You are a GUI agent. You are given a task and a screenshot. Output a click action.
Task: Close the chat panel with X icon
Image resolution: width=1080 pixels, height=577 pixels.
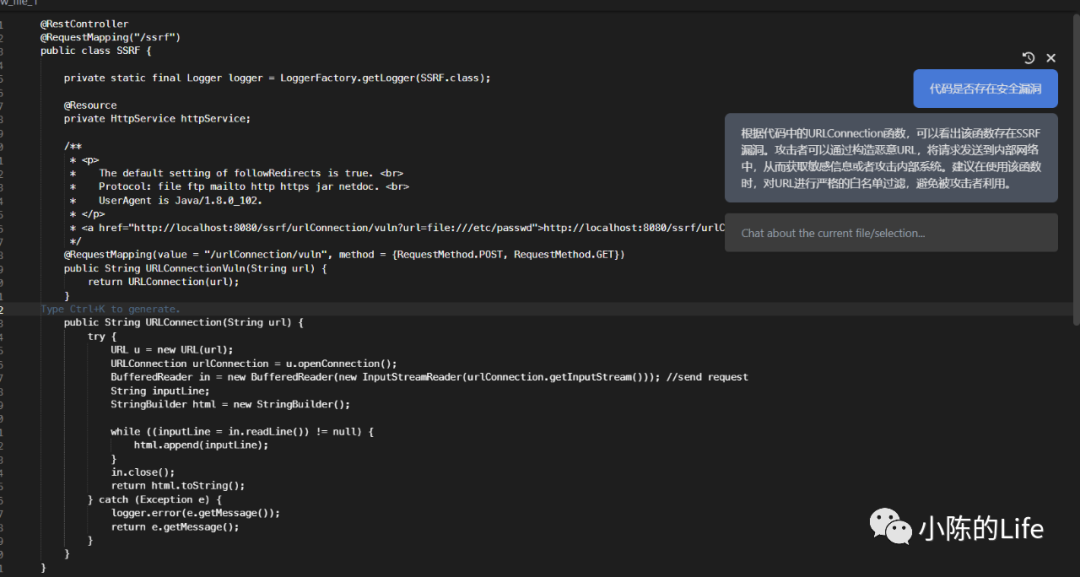(1051, 58)
